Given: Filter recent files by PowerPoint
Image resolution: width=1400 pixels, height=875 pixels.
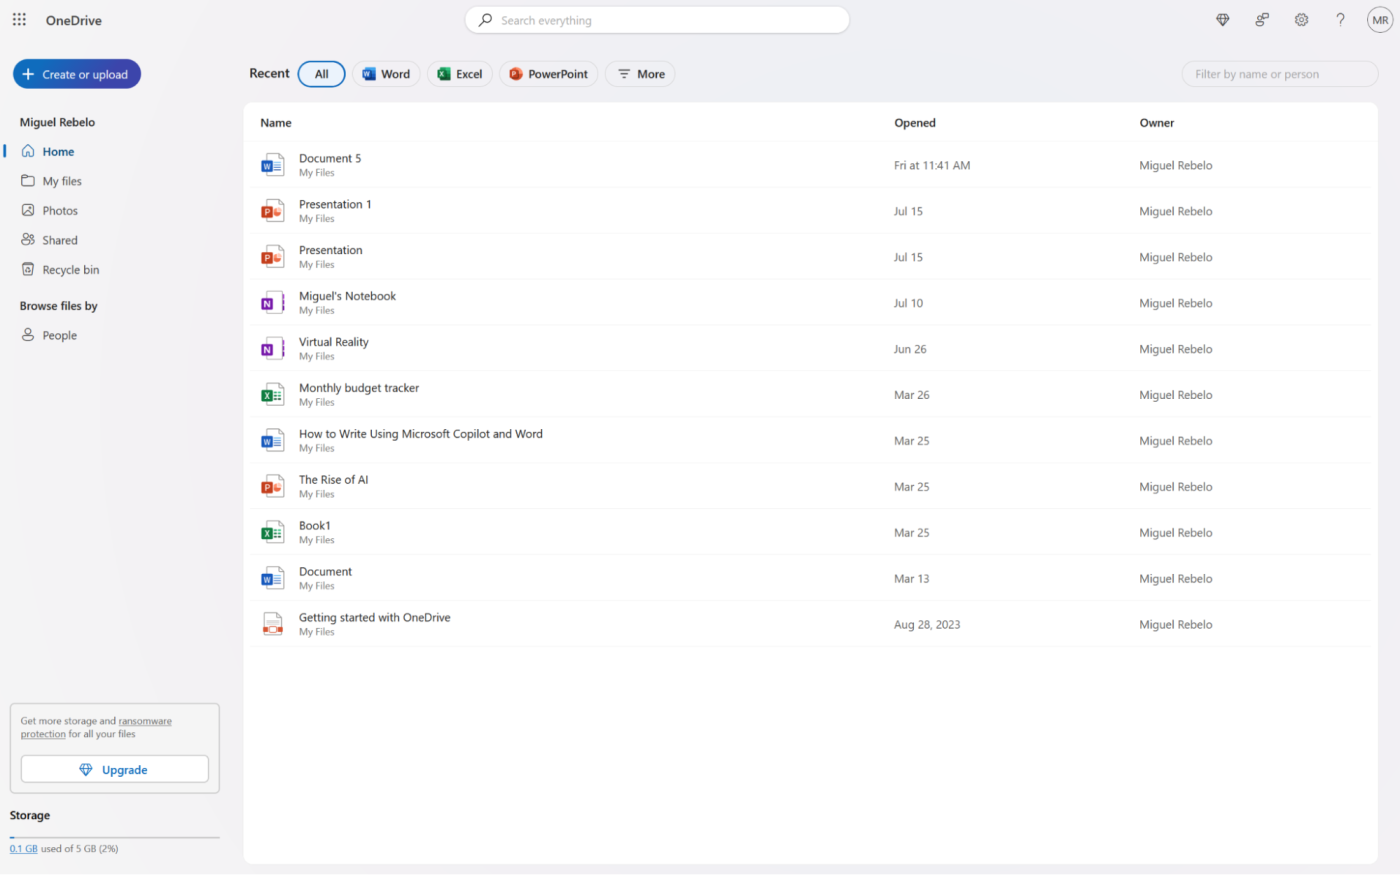Looking at the screenshot, I should 548,74.
